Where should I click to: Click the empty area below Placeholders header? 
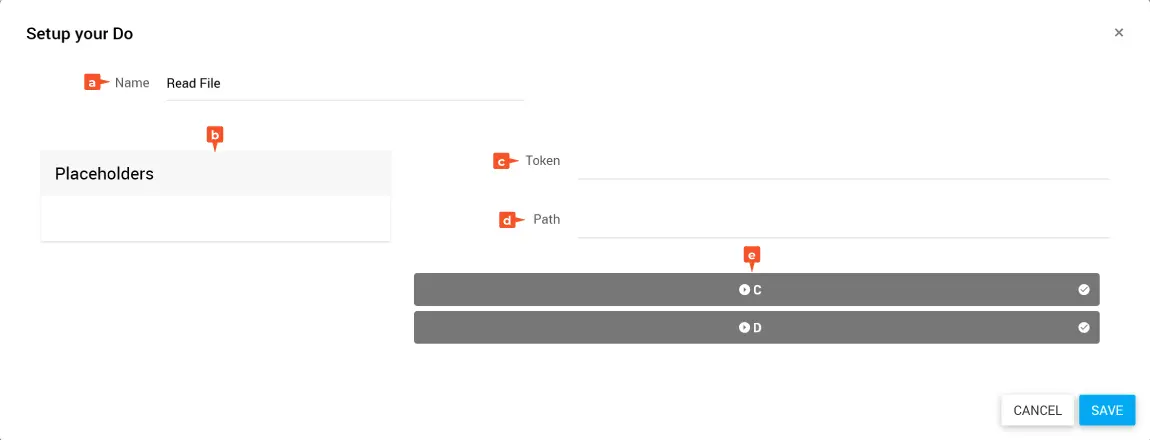pyautogui.click(x=215, y=218)
